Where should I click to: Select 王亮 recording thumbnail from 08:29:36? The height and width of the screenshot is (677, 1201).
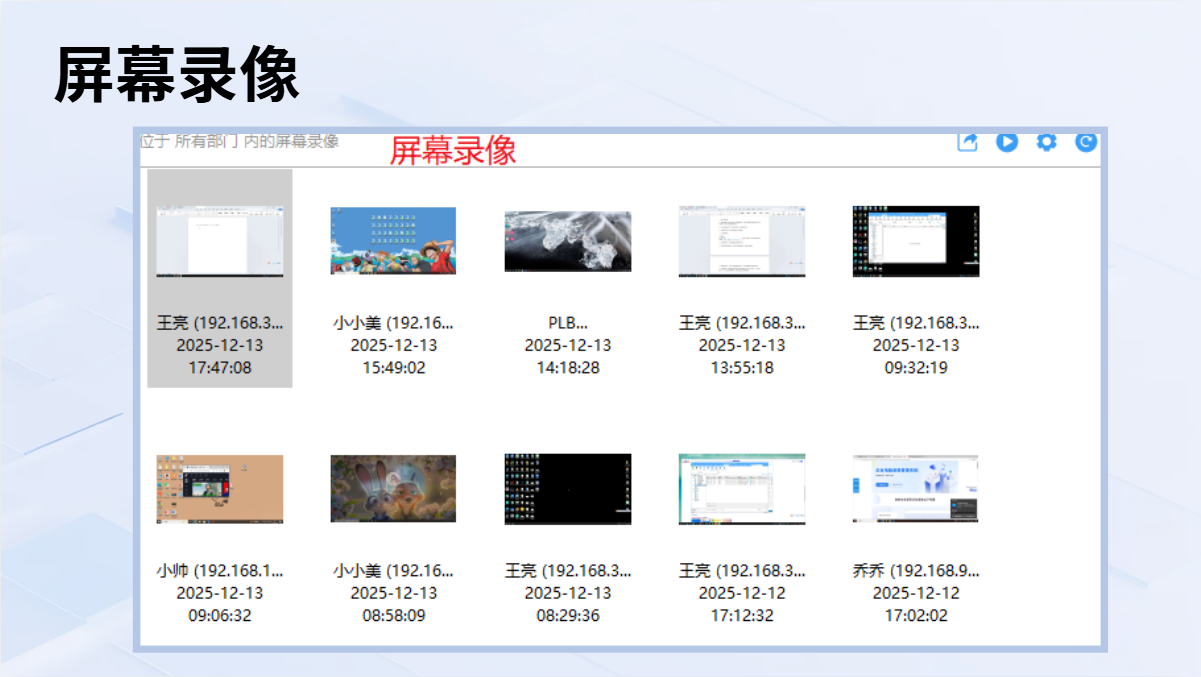(x=568, y=489)
